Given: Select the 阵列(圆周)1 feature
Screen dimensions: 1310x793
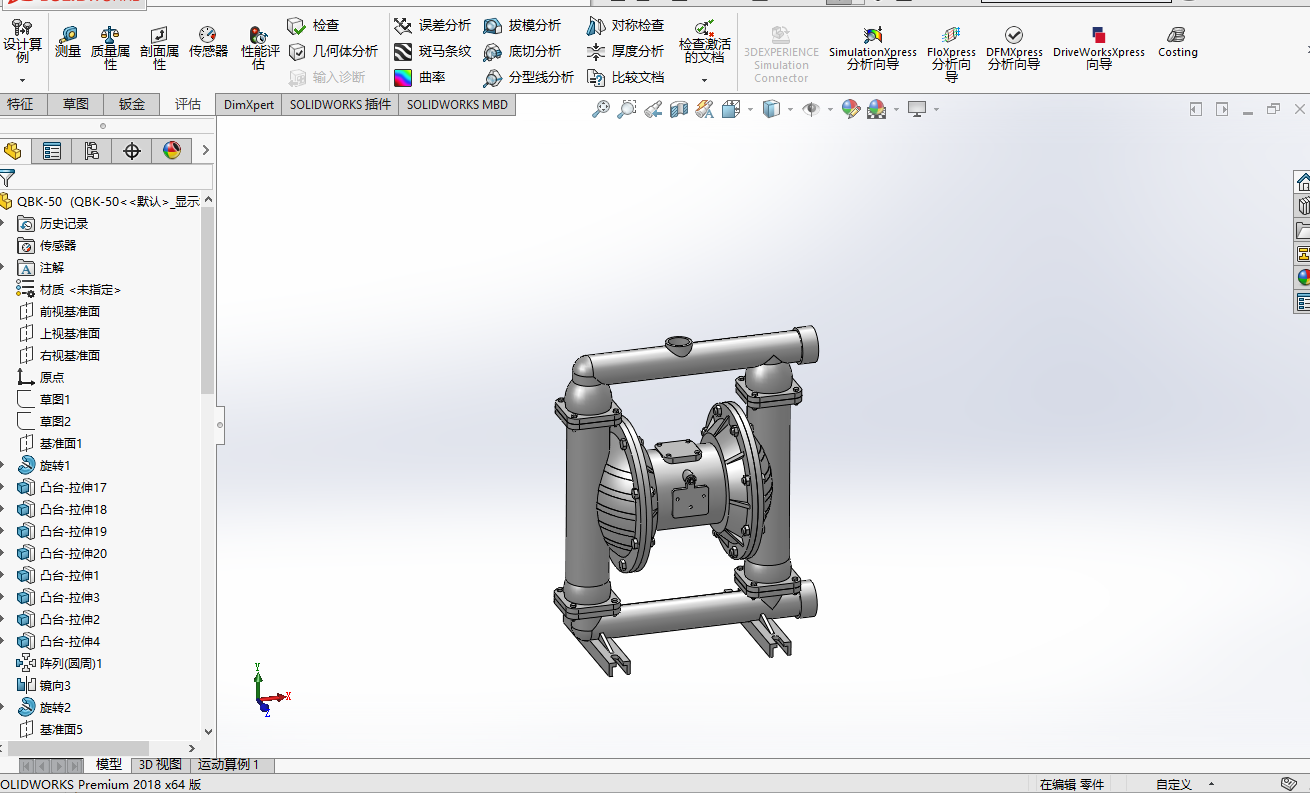Looking at the screenshot, I should click(60, 664).
